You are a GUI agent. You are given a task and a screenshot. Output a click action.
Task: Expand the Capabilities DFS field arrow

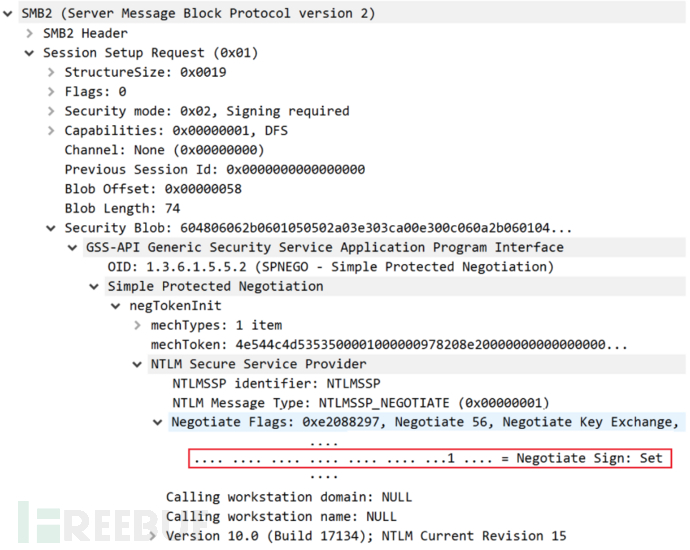[51, 131]
